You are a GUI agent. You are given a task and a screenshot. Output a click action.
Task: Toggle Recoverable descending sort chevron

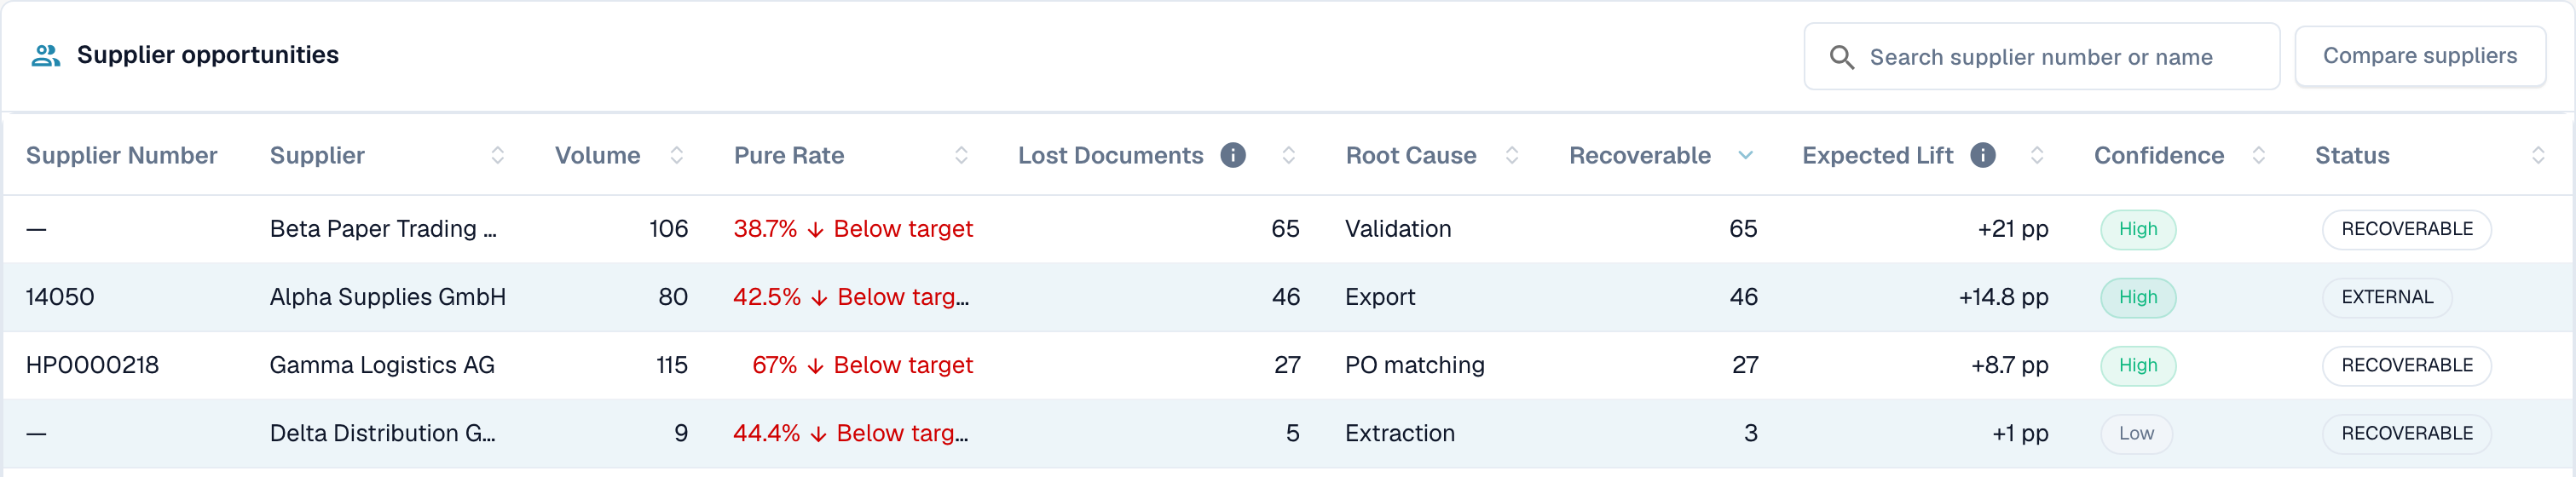point(1746,155)
